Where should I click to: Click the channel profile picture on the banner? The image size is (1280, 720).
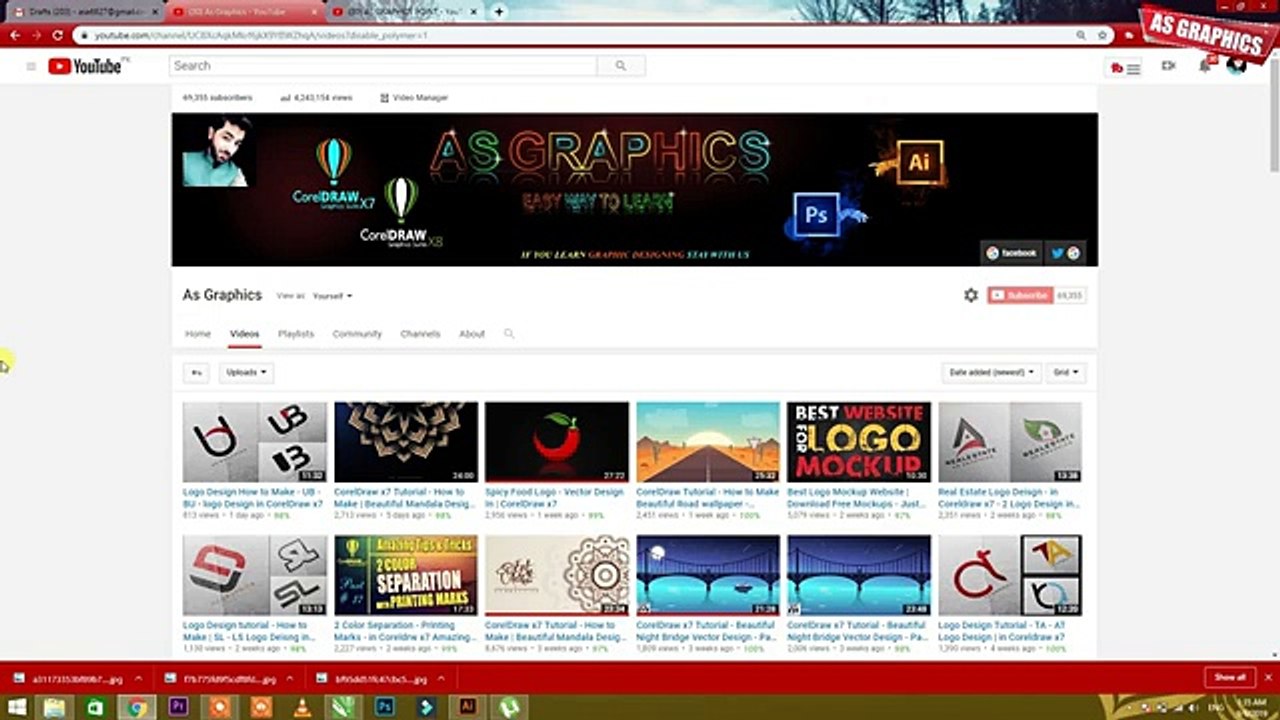coord(216,152)
